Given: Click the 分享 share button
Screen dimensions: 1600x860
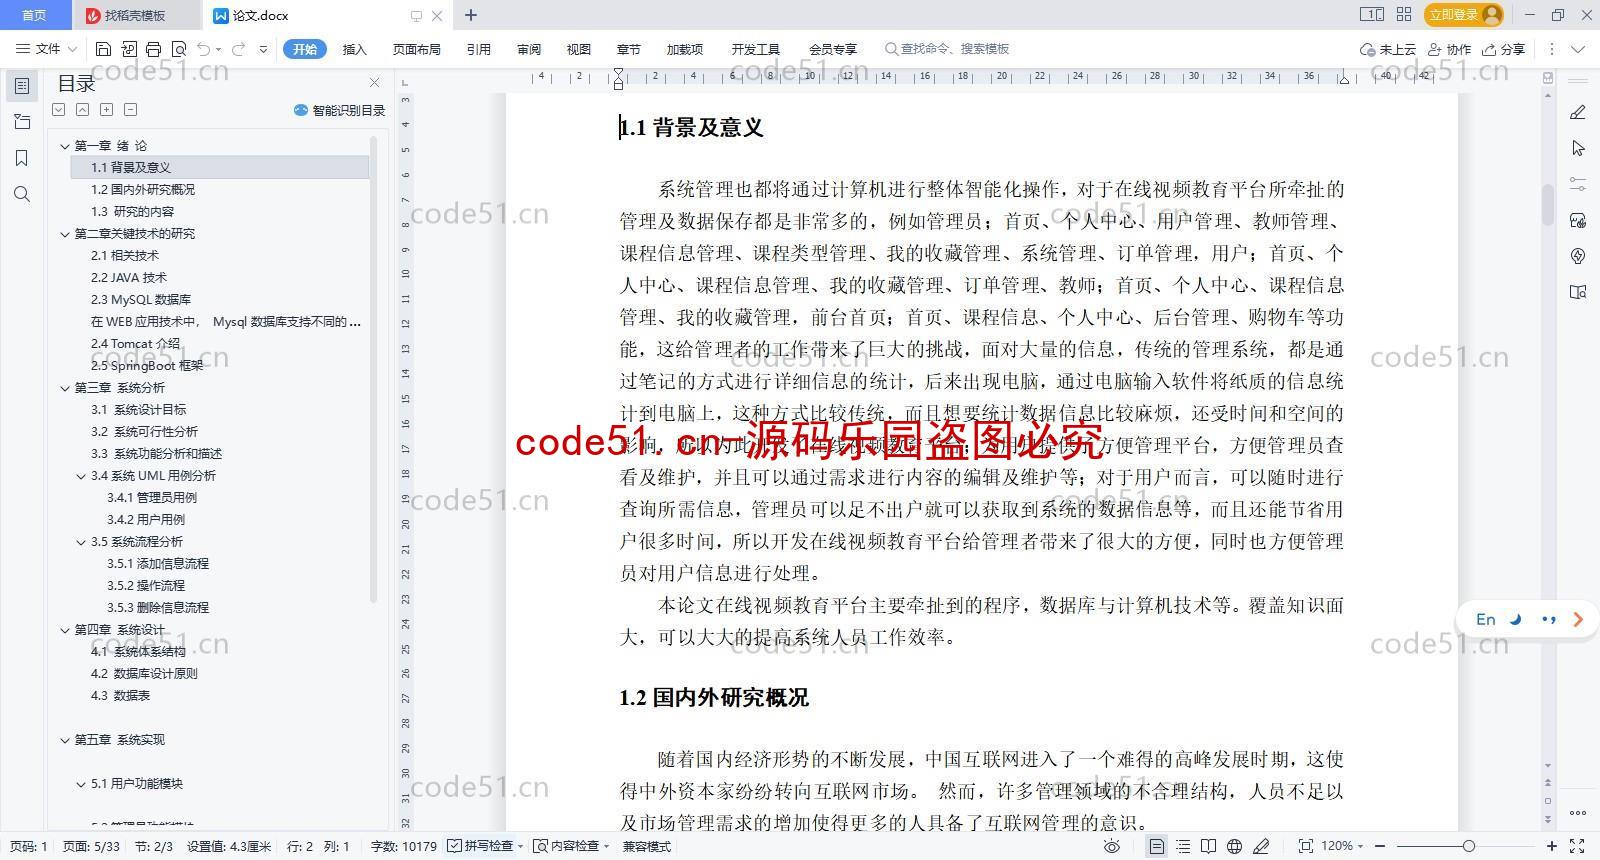Looking at the screenshot, I should point(1504,49).
